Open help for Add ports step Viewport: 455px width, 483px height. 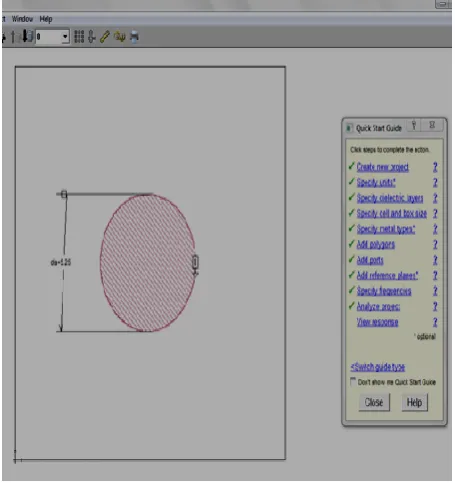(435, 260)
